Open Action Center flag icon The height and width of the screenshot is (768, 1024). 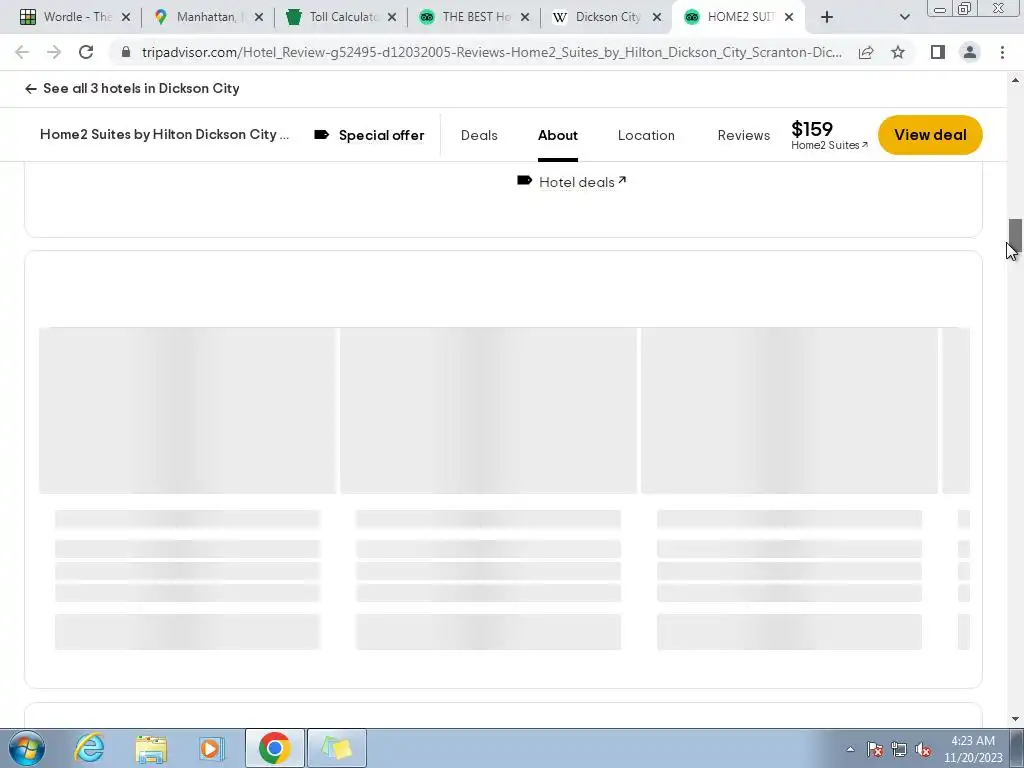point(875,750)
